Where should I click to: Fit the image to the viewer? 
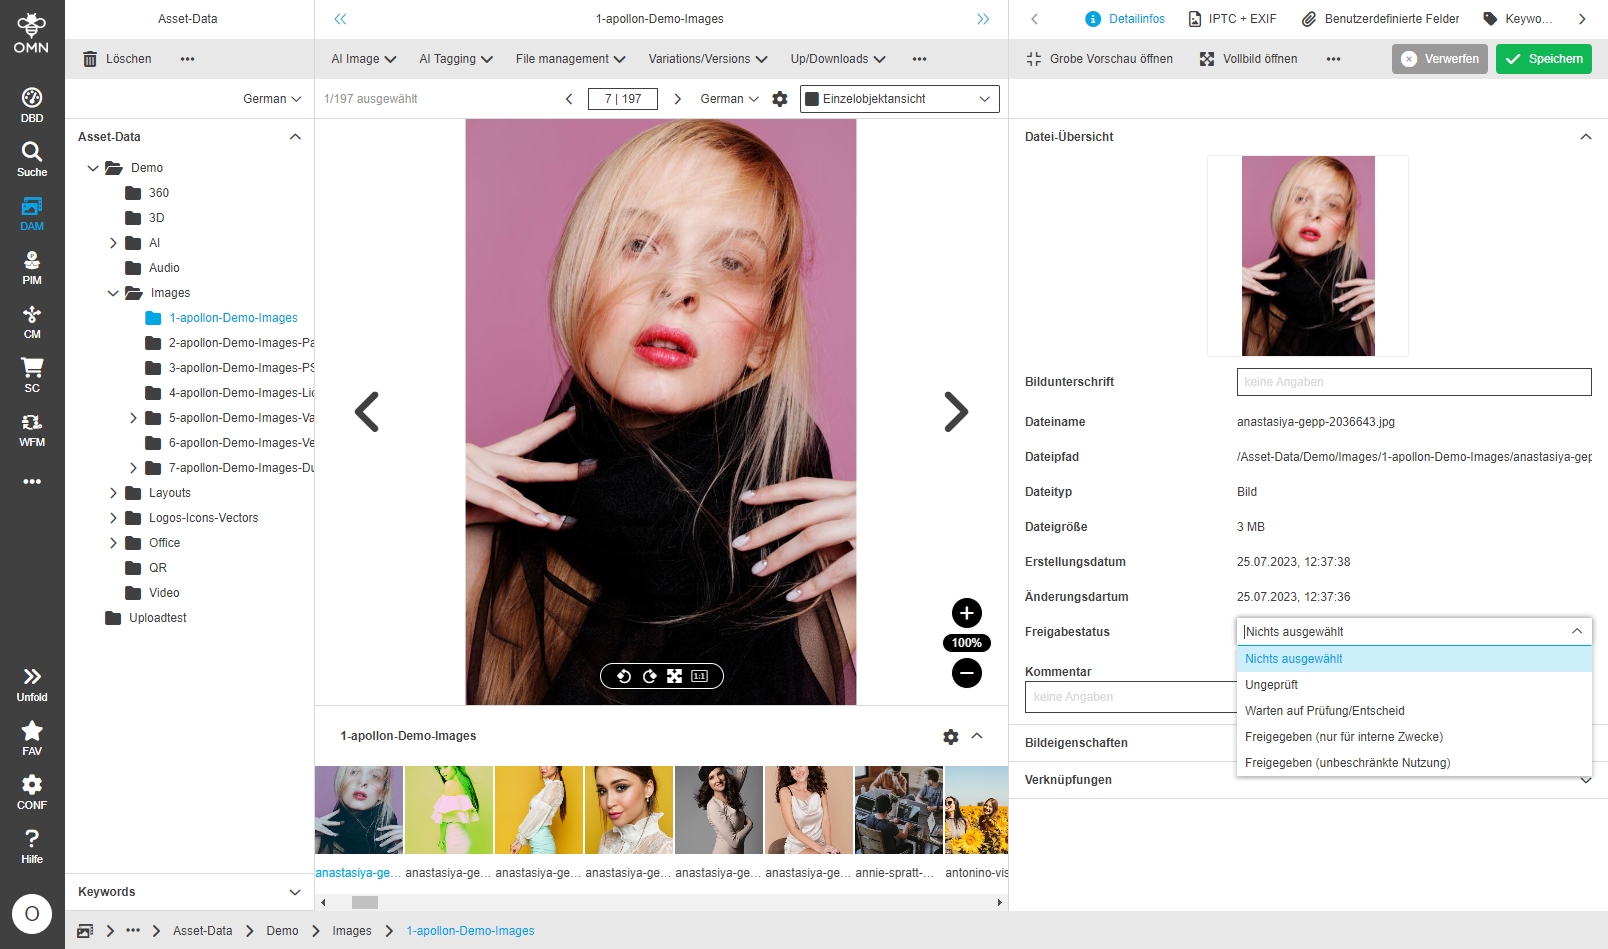(675, 676)
